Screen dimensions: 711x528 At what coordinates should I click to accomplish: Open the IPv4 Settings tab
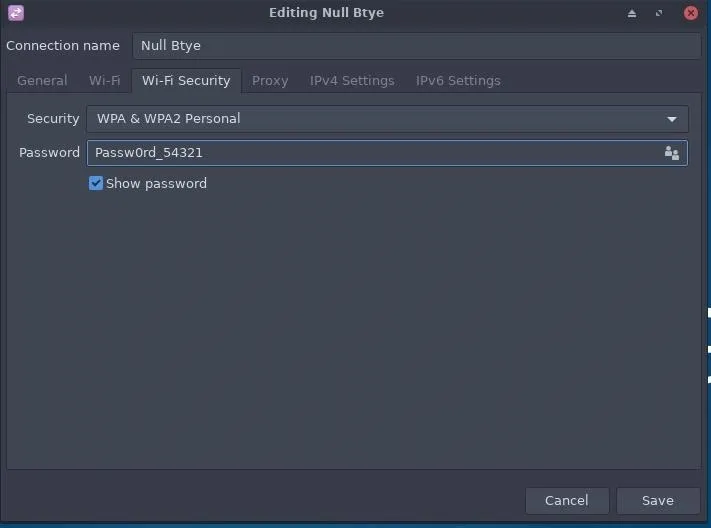click(x=352, y=81)
